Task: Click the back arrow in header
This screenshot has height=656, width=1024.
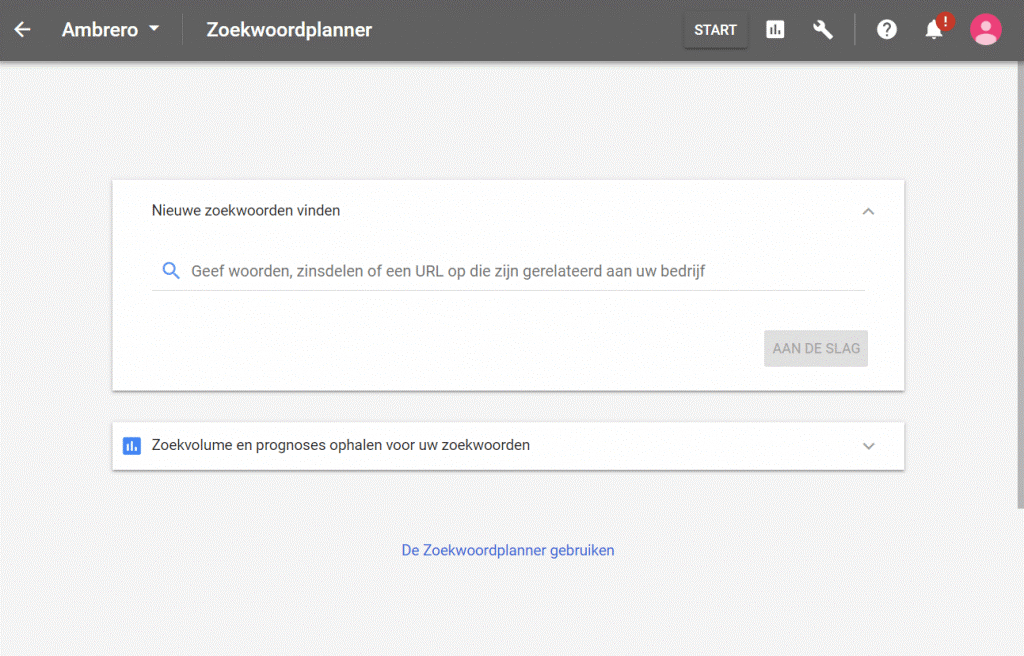Action: point(22,30)
